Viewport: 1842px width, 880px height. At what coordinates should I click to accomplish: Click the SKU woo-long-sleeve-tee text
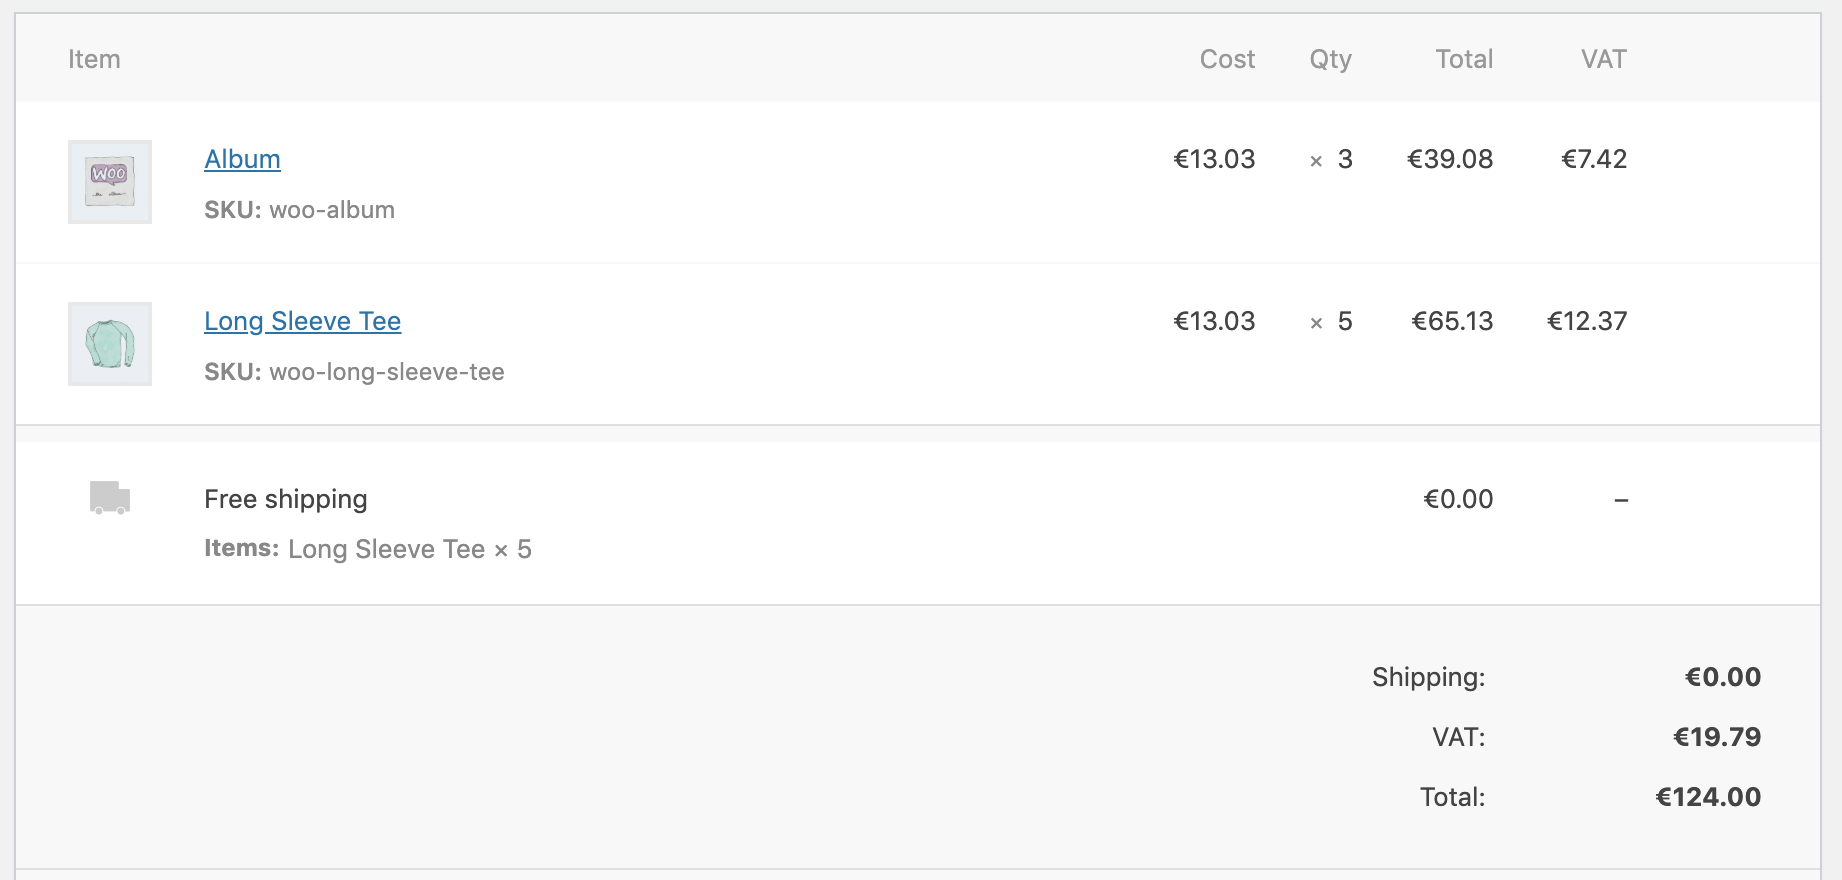(354, 372)
